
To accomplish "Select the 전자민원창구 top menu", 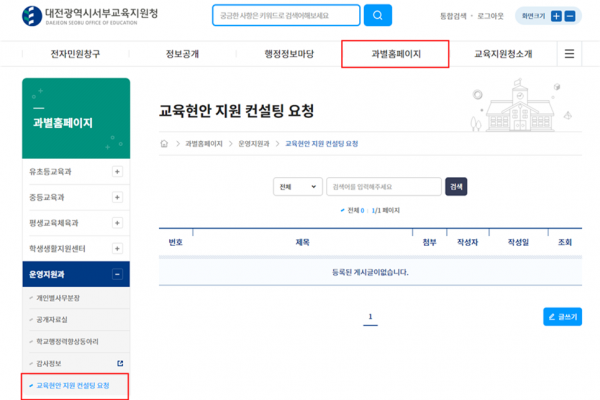I will click(75, 54).
